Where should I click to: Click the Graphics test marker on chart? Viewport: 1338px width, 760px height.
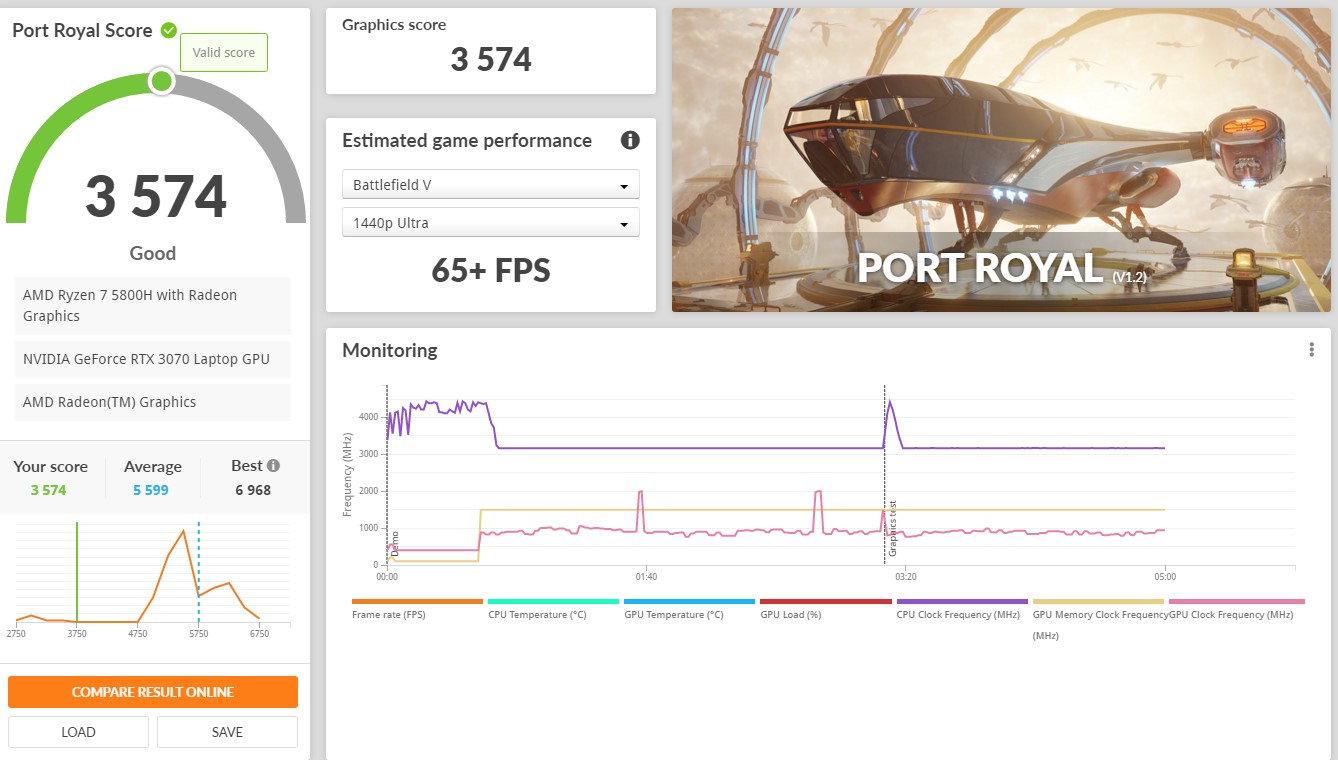(893, 528)
